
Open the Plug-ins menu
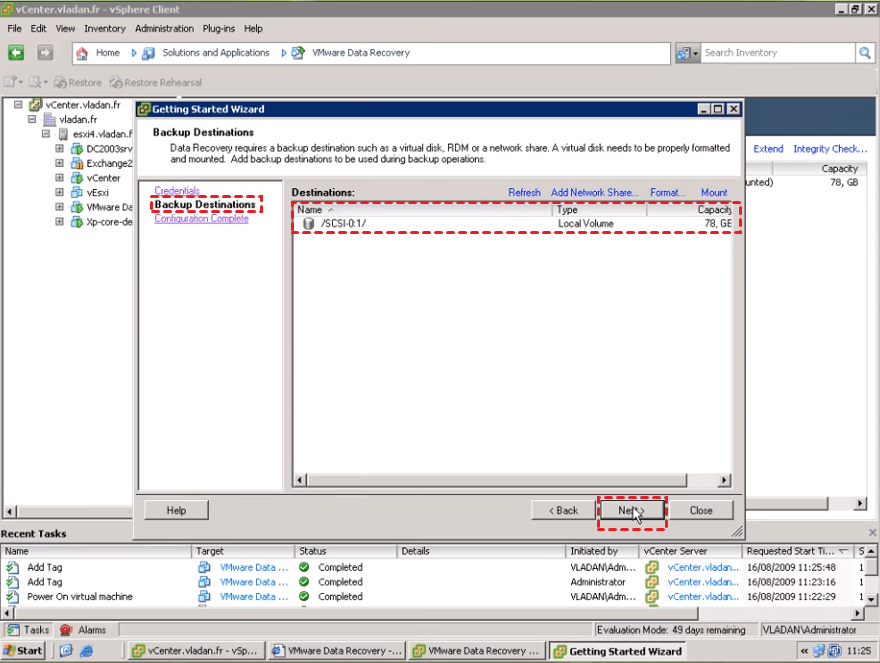pyautogui.click(x=218, y=29)
